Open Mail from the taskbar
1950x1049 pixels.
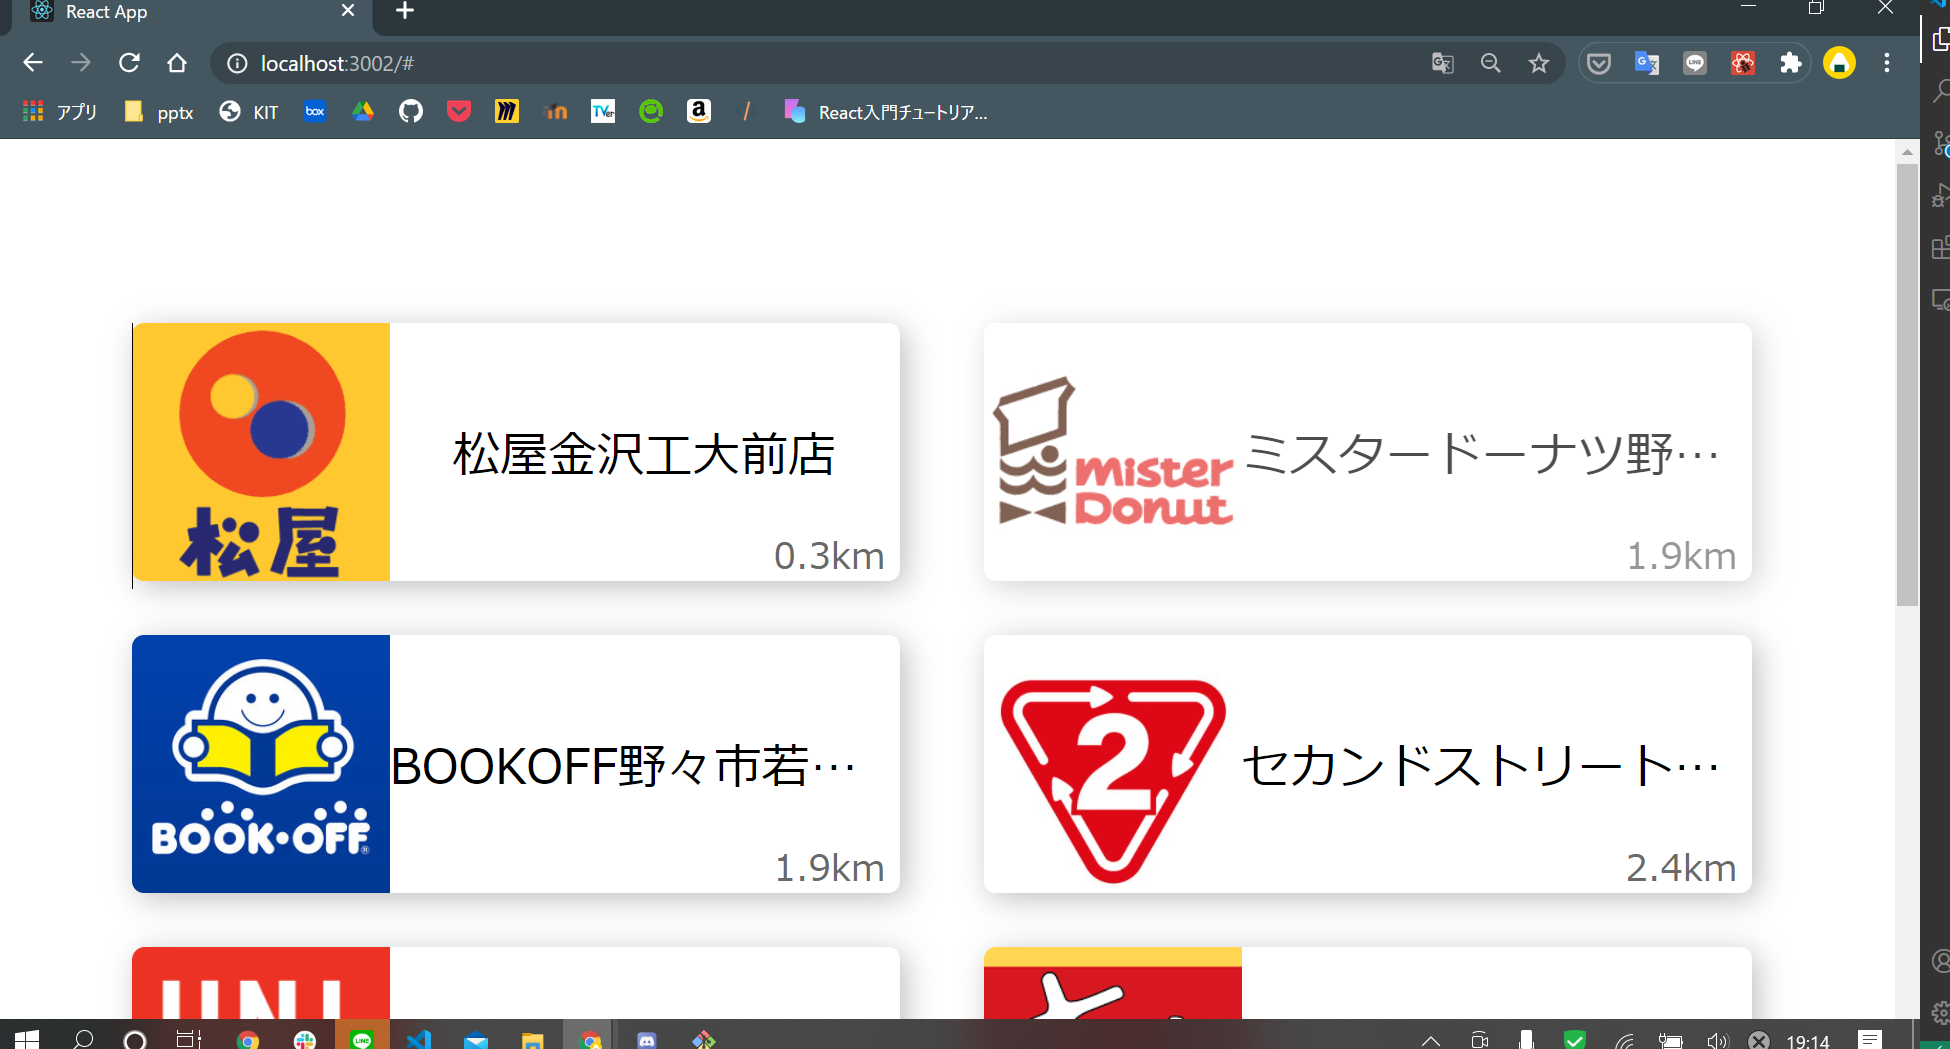coord(476,1040)
